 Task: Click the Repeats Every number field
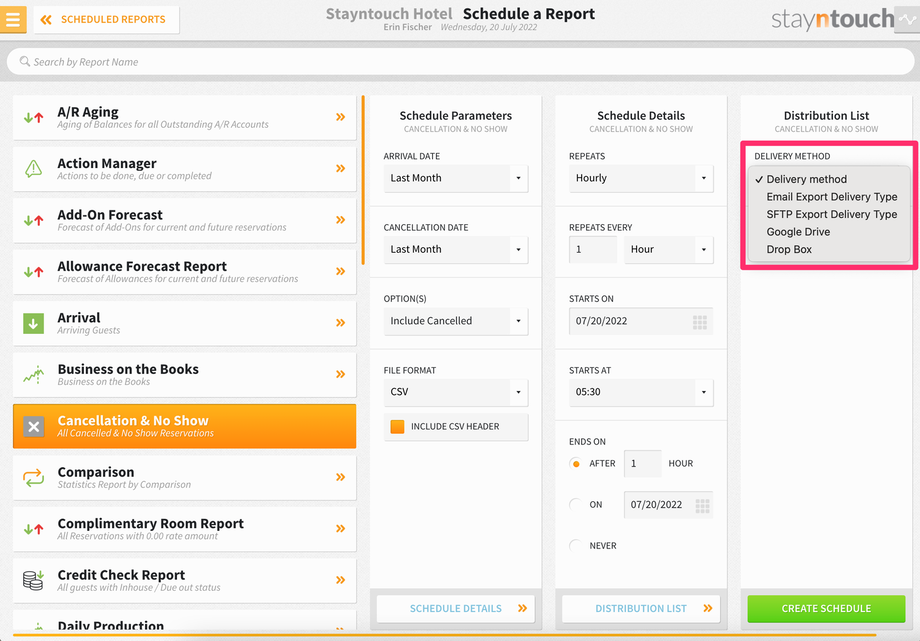[593, 249]
